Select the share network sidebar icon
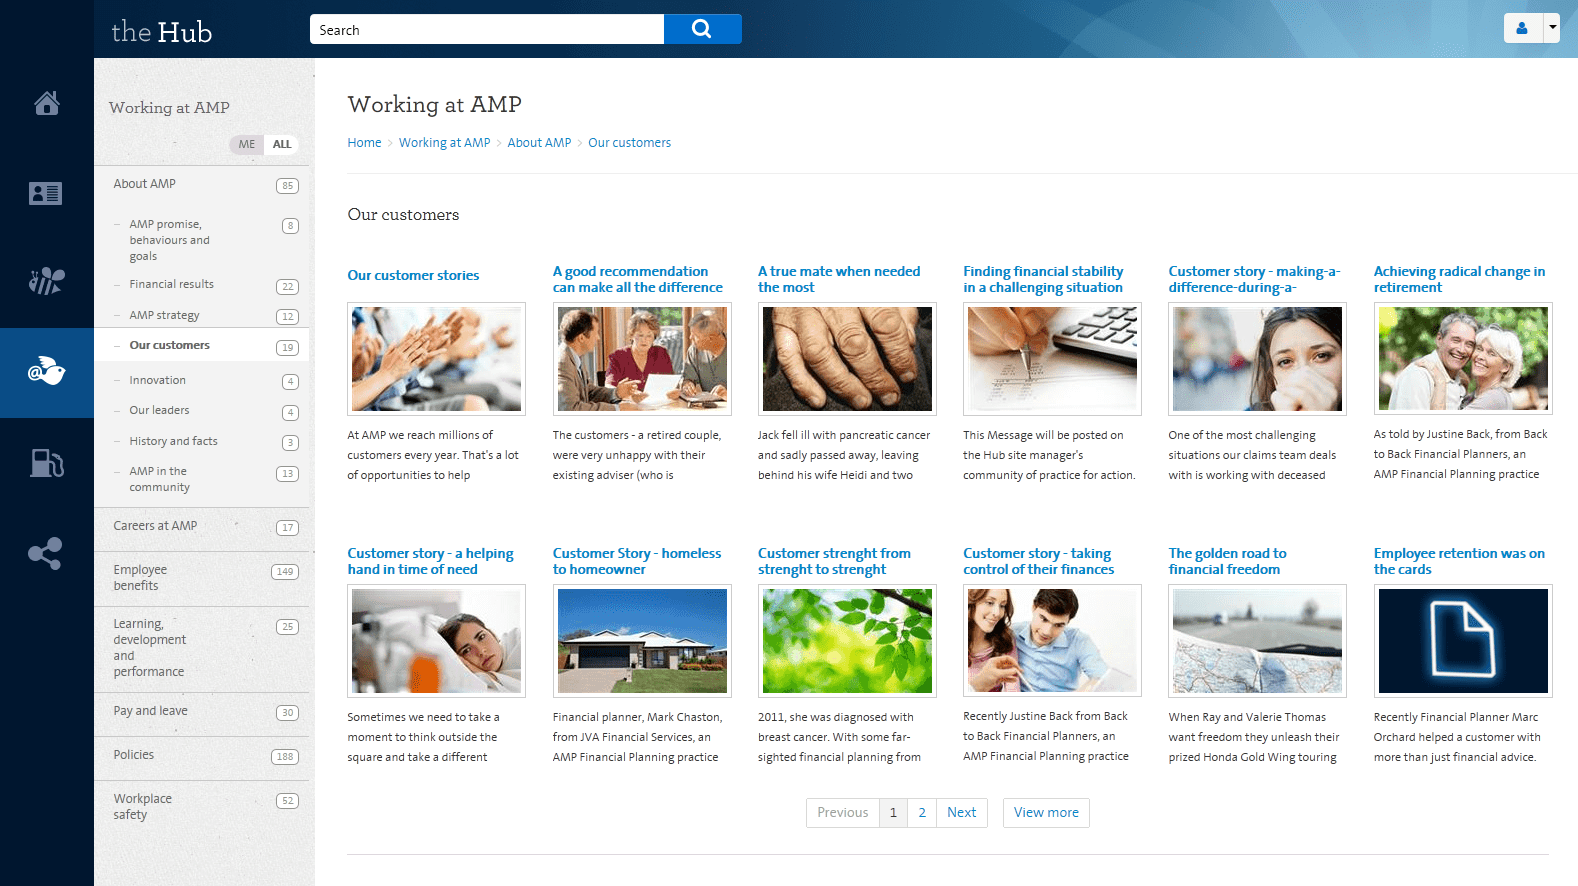 tap(46, 553)
